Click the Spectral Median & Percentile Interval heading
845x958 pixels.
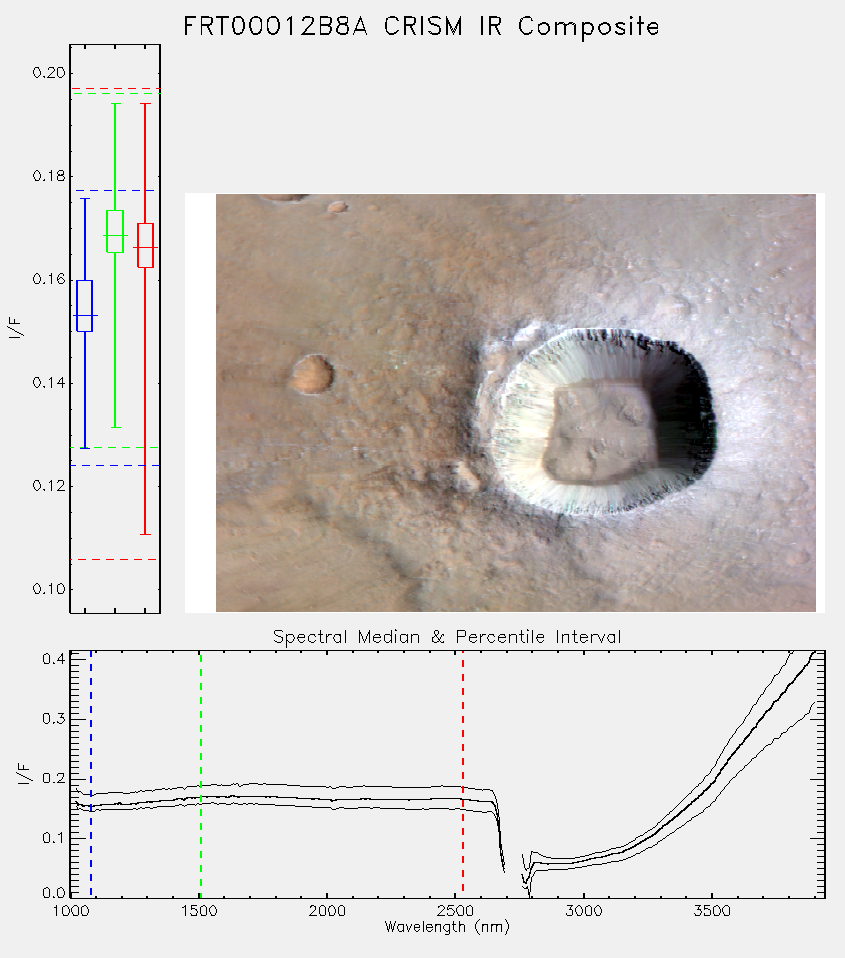tap(447, 637)
